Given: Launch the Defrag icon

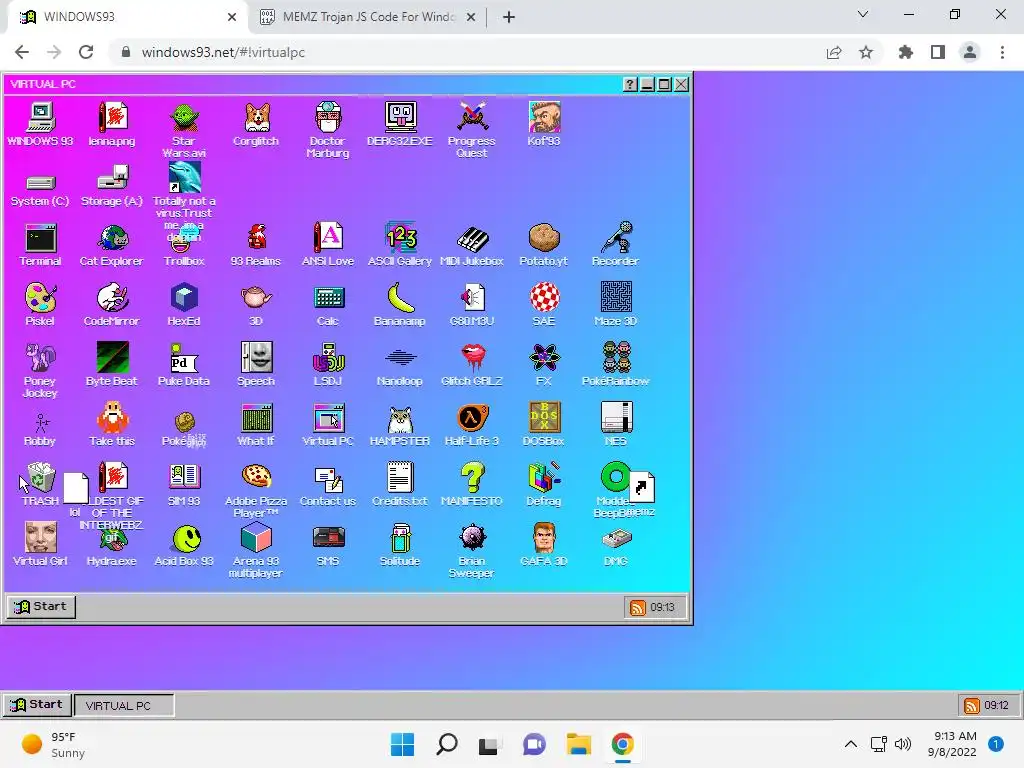Looking at the screenshot, I should [543, 479].
